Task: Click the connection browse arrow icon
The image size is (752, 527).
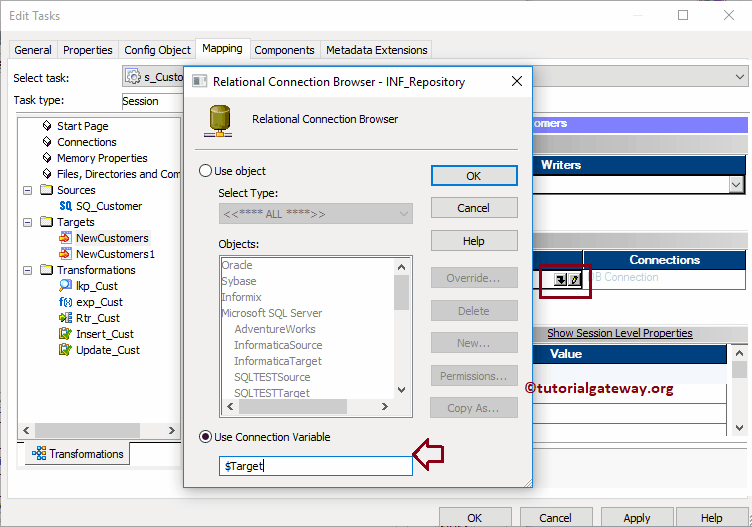Action: point(560,279)
